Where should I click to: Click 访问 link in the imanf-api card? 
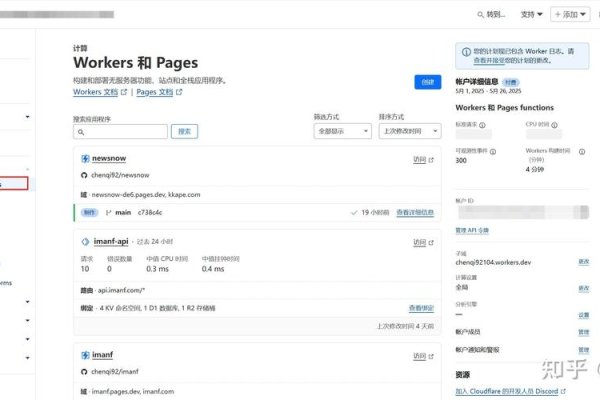pyautogui.click(x=420, y=242)
